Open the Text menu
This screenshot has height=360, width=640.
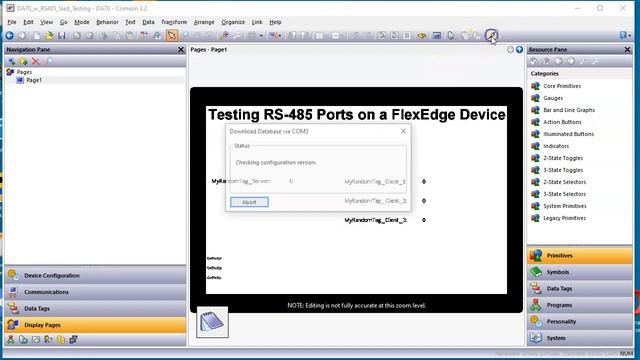130,22
